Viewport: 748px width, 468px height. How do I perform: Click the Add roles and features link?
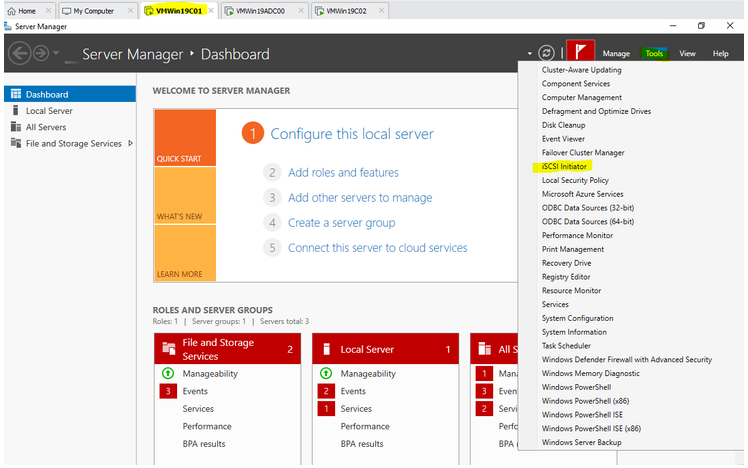pos(343,172)
